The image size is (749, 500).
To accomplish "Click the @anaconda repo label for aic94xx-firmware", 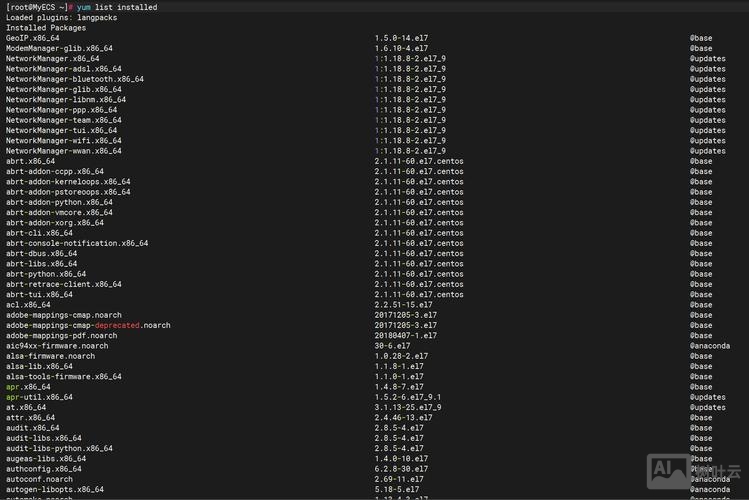I will point(710,346).
